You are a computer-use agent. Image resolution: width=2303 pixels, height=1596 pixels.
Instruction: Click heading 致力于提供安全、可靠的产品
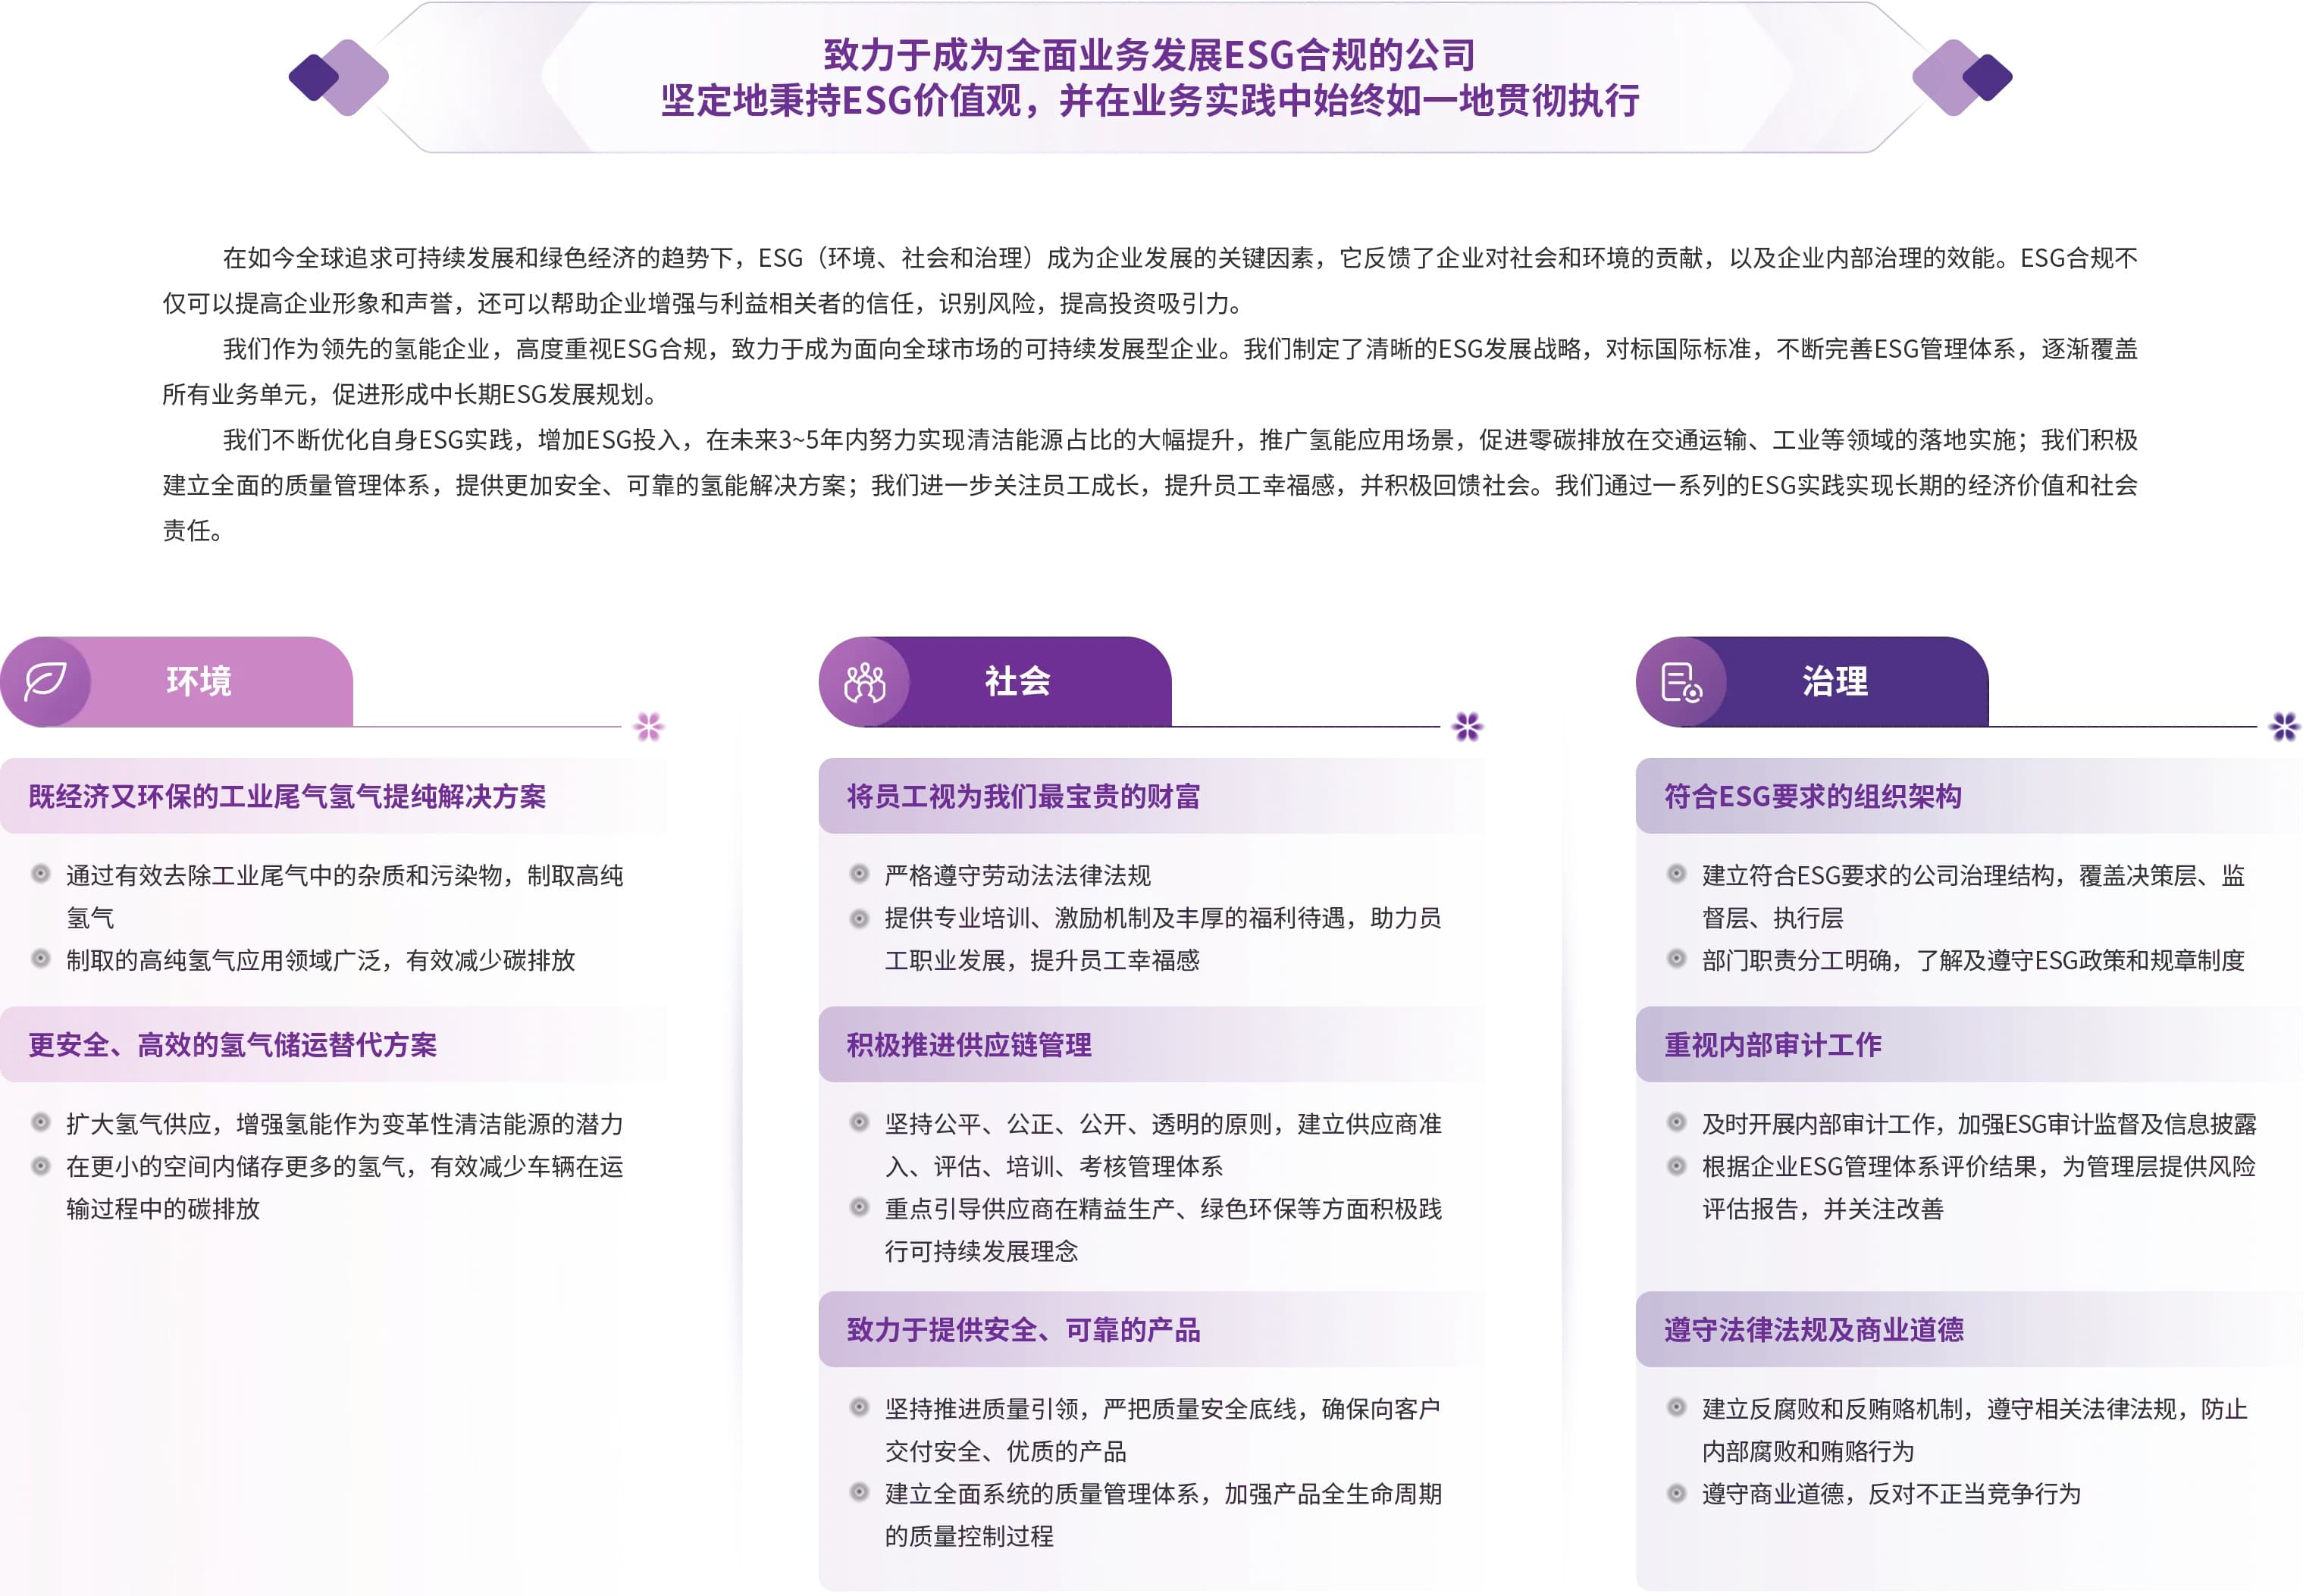point(1023,1330)
